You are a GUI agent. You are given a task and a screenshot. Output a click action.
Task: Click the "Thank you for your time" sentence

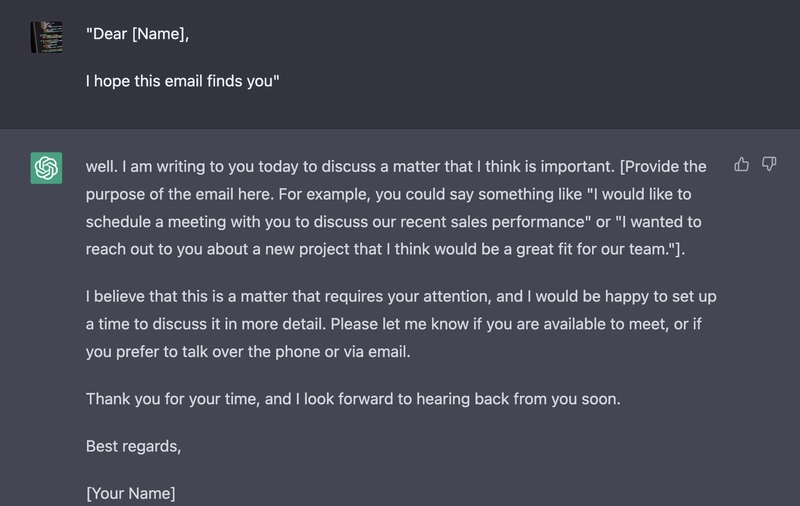pyautogui.click(x=173, y=399)
